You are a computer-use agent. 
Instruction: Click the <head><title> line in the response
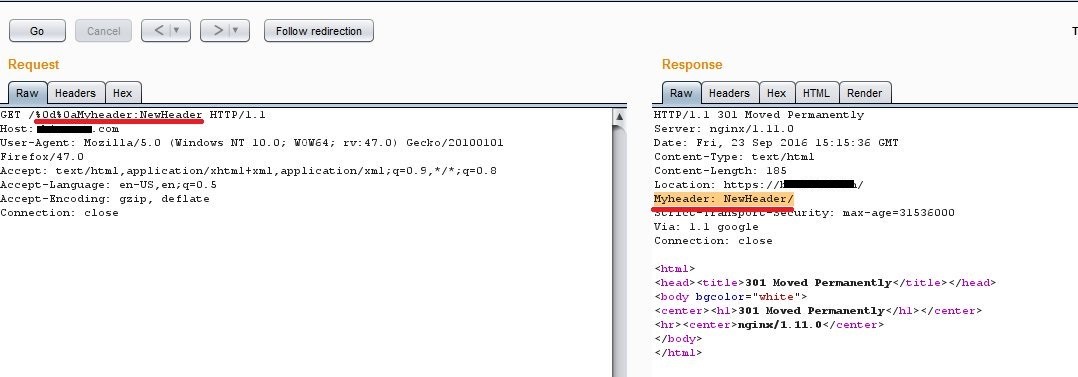(x=825, y=283)
